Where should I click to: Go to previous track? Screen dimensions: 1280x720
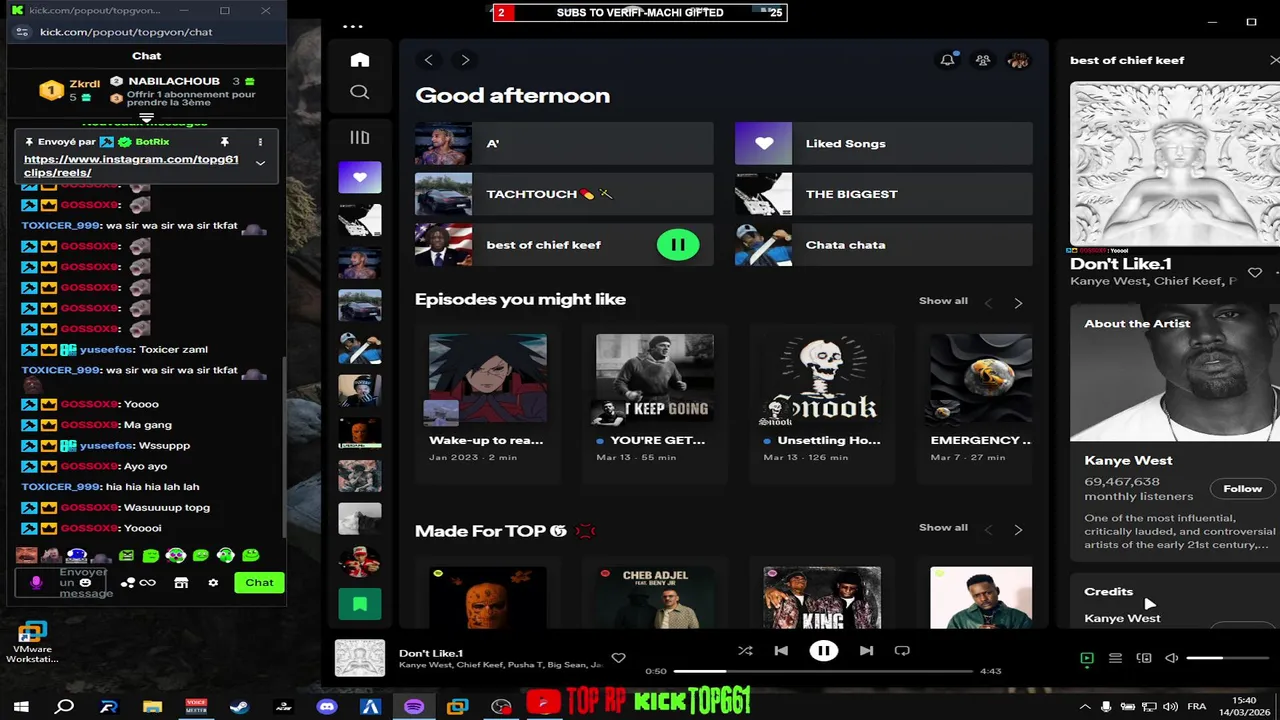pyautogui.click(x=781, y=651)
